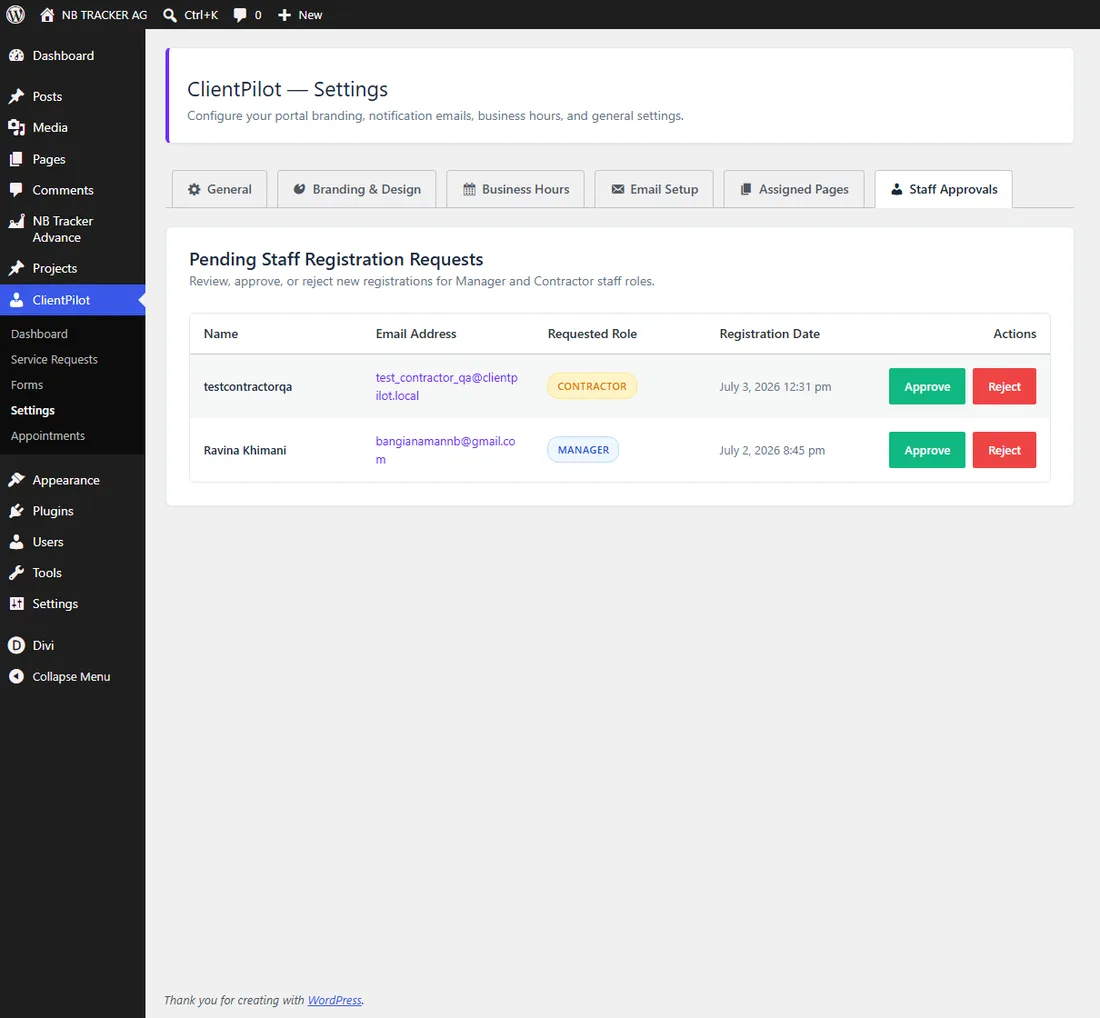Click the bangianamannb@gmail.com email link
The width and height of the screenshot is (1100, 1018).
(x=445, y=450)
